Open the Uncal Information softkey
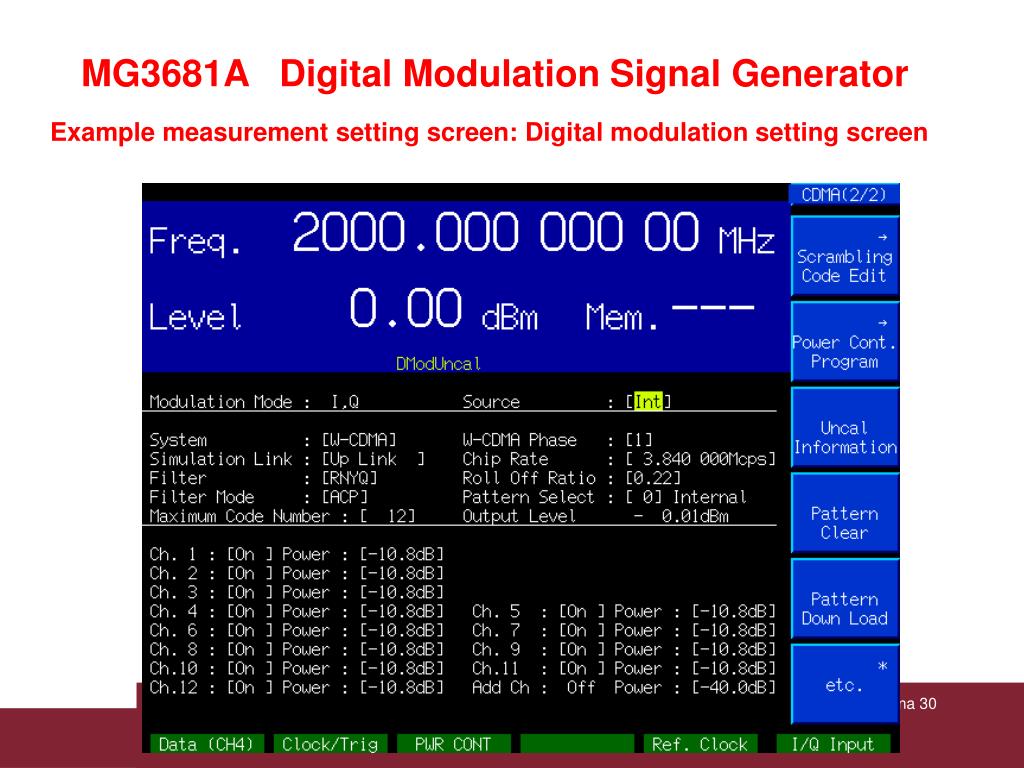 point(844,428)
